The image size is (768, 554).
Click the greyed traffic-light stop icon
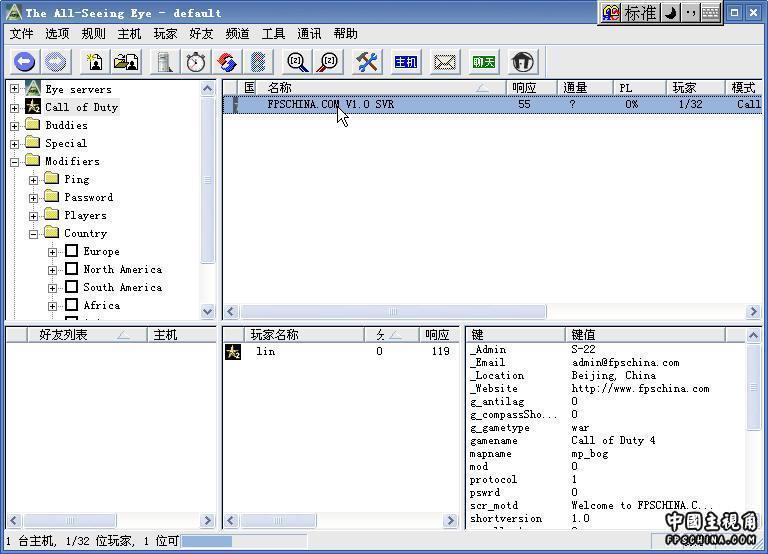point(258,62)
